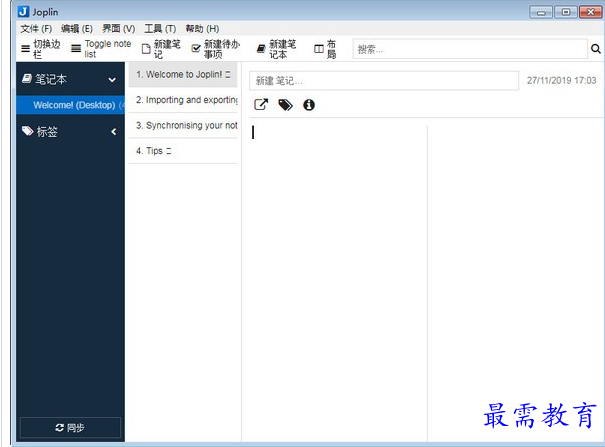Click the 标签 tags header
The height and width of the screenshot is (447, 605).
[70, 132]
